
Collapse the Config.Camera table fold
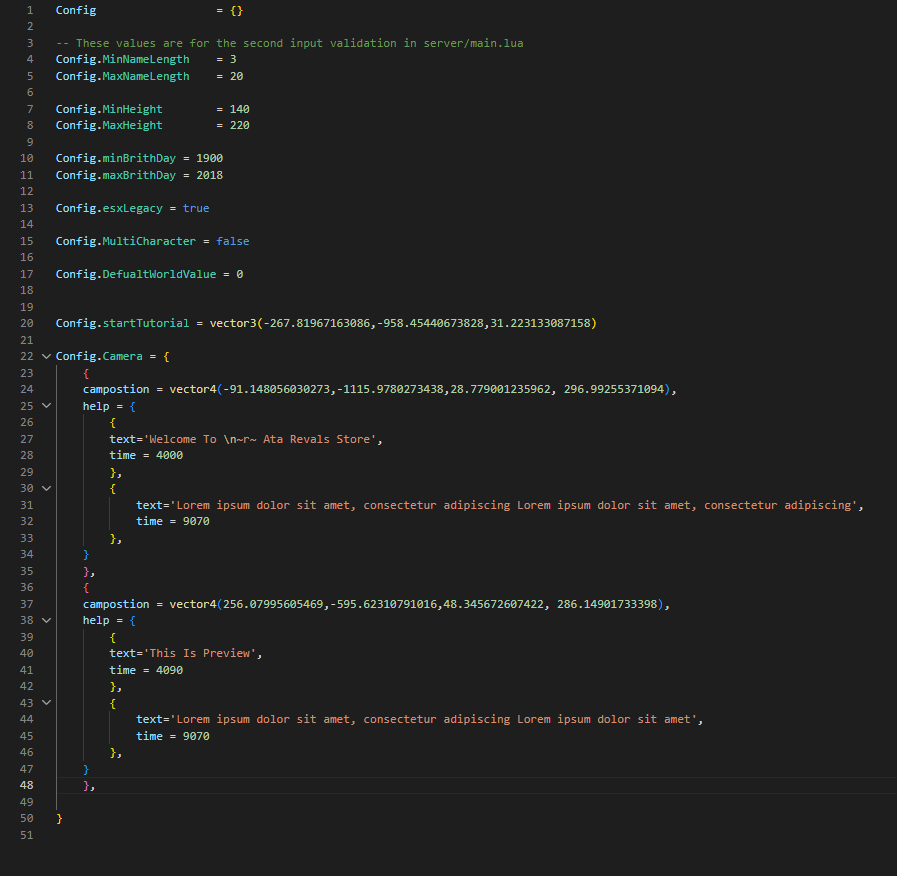45,355
